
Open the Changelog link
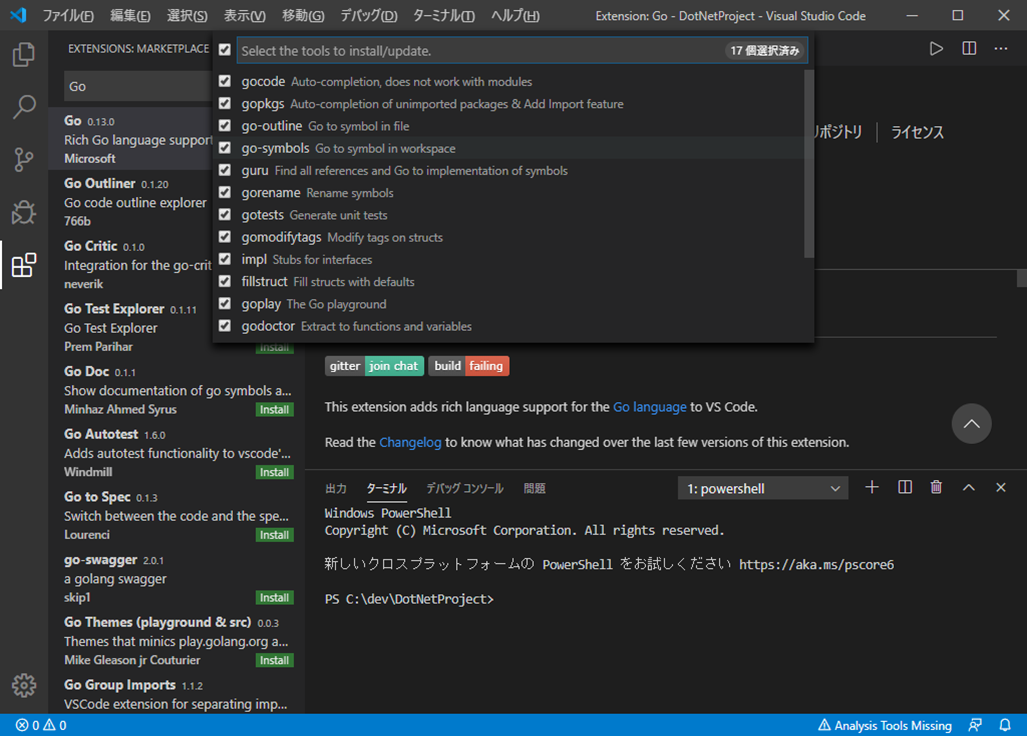(x=410, y=442)
